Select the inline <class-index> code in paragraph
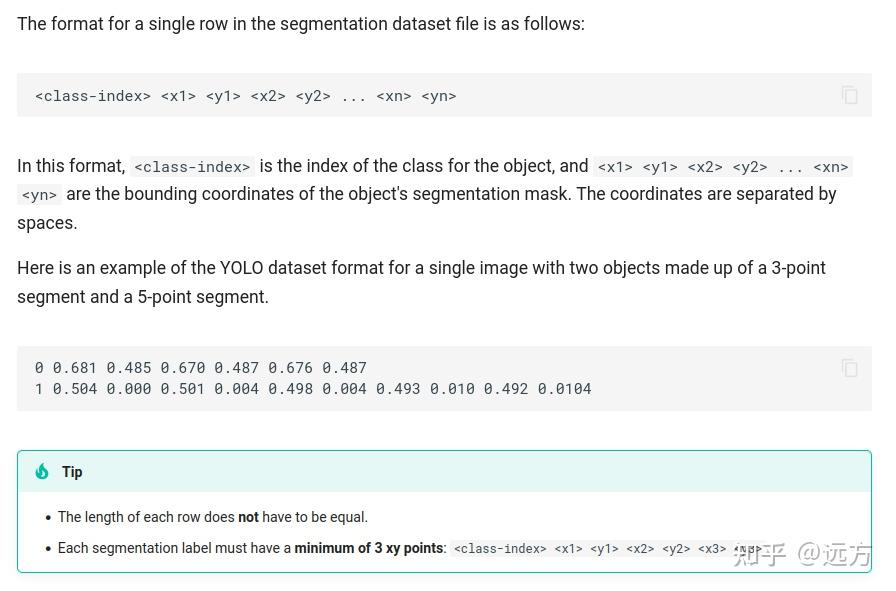 click(193, 167)
